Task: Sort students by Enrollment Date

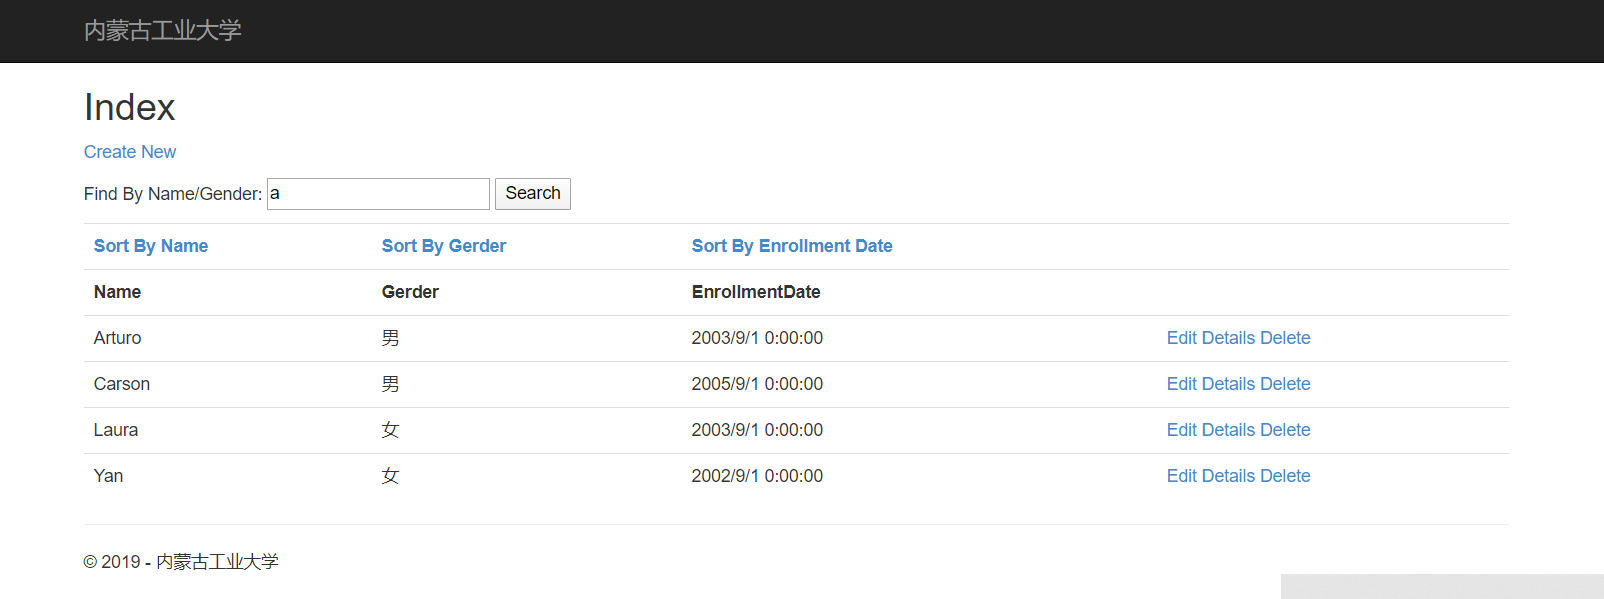Action: (x=792, y=246)
